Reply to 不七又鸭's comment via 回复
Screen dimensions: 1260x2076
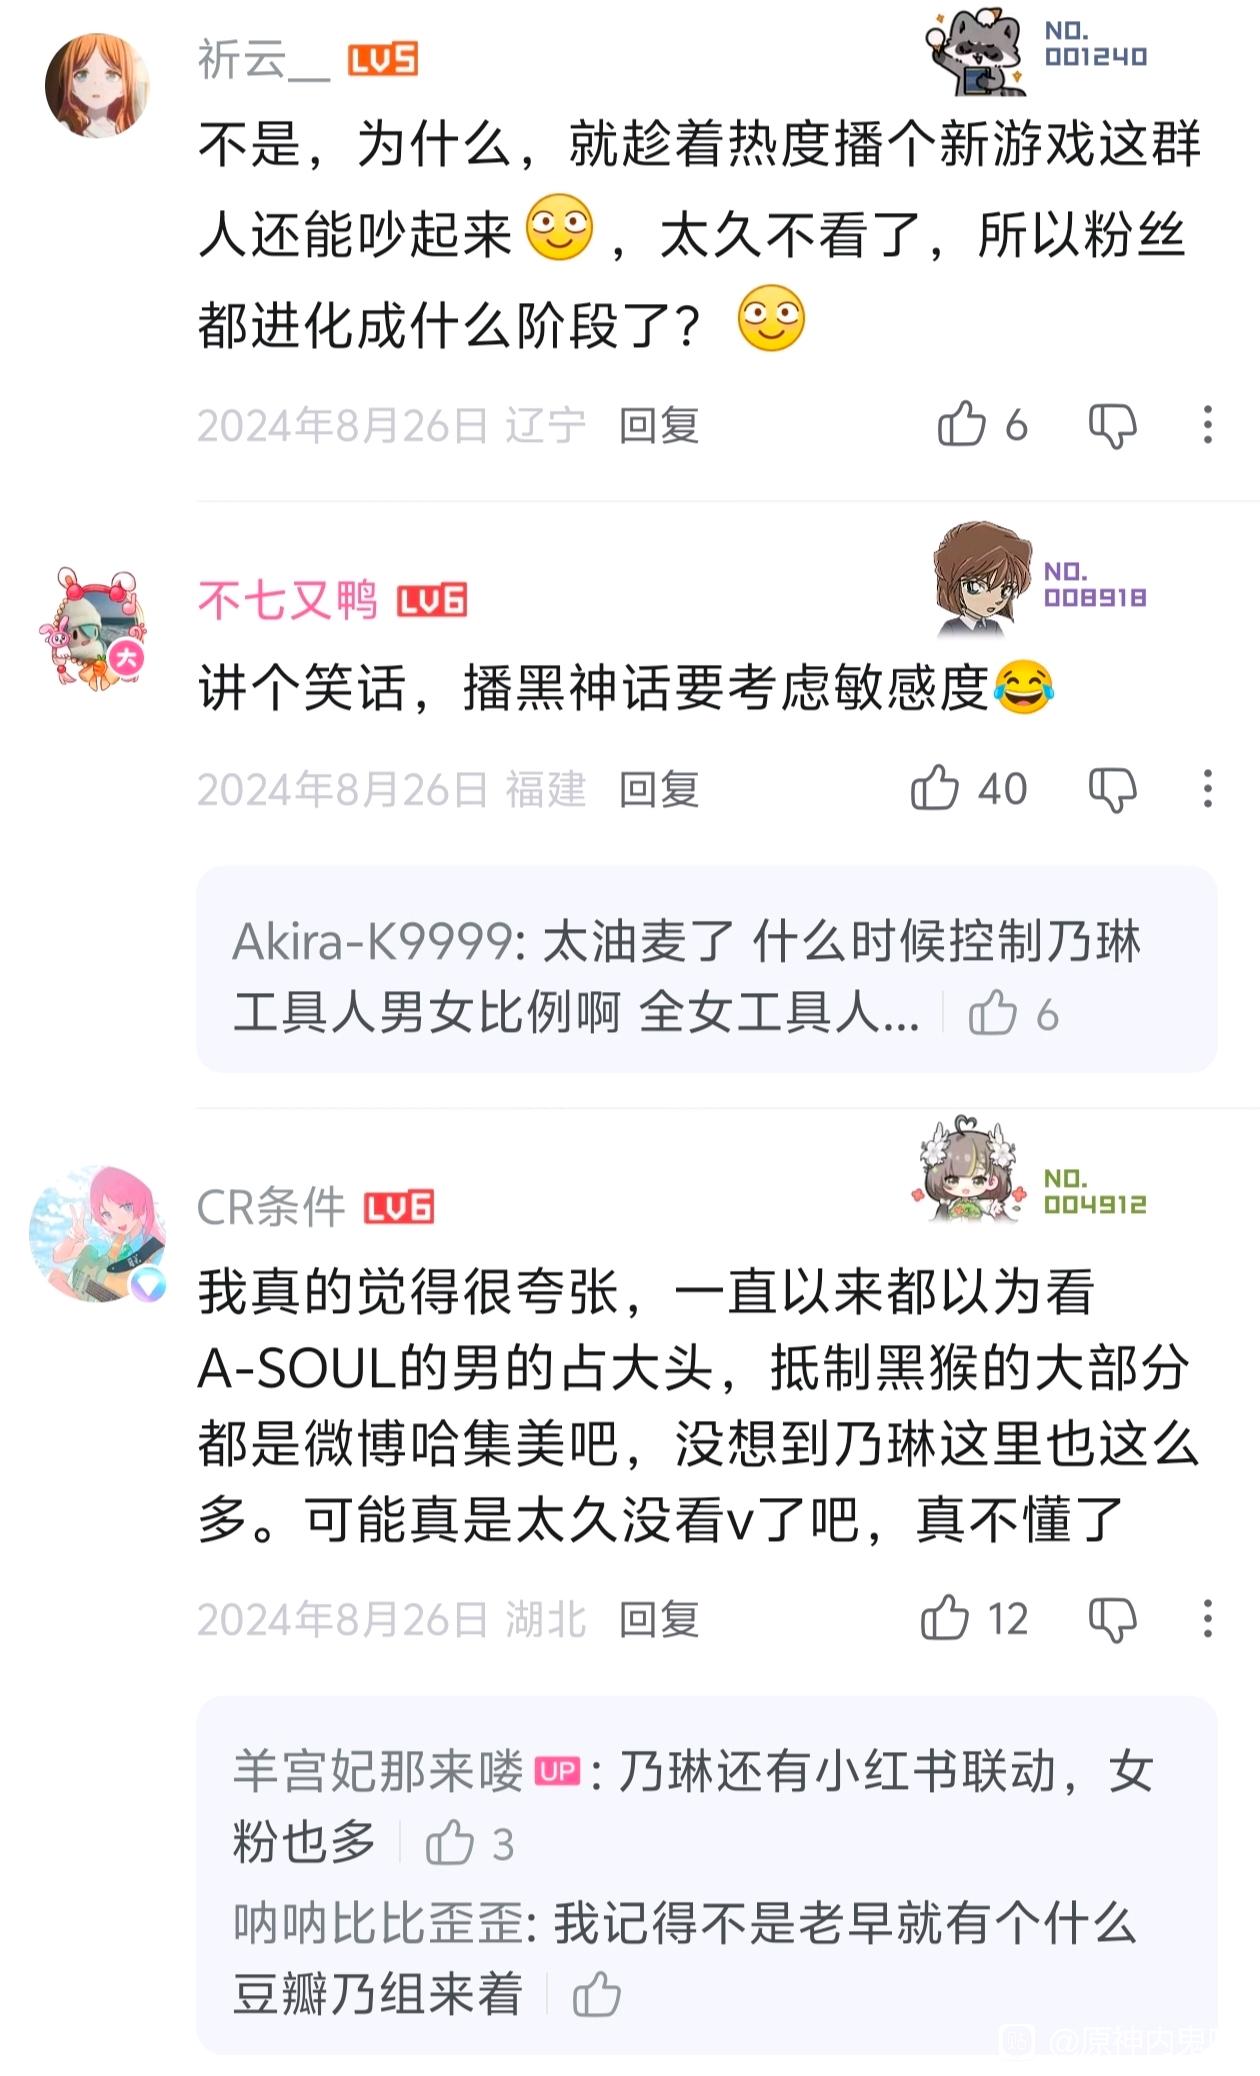pyautogui.click(x=658, y=790)
